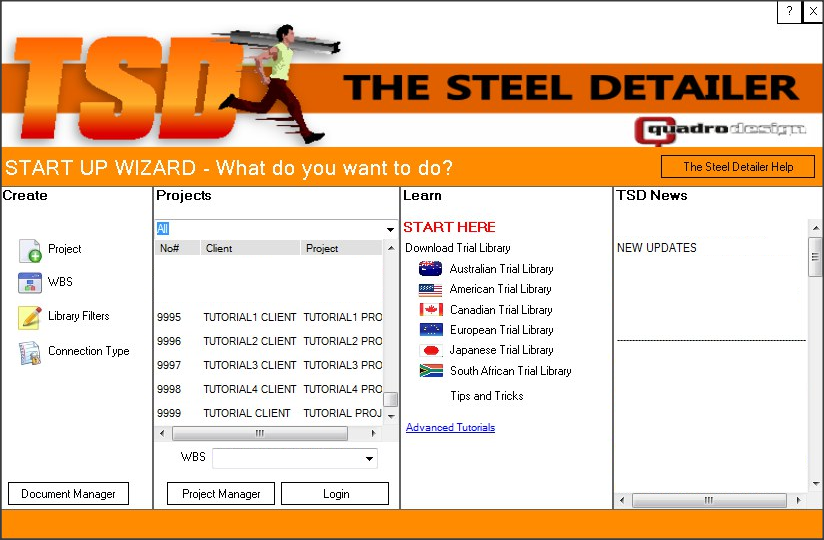Click the European Union flag icon

tap(430, 330)
